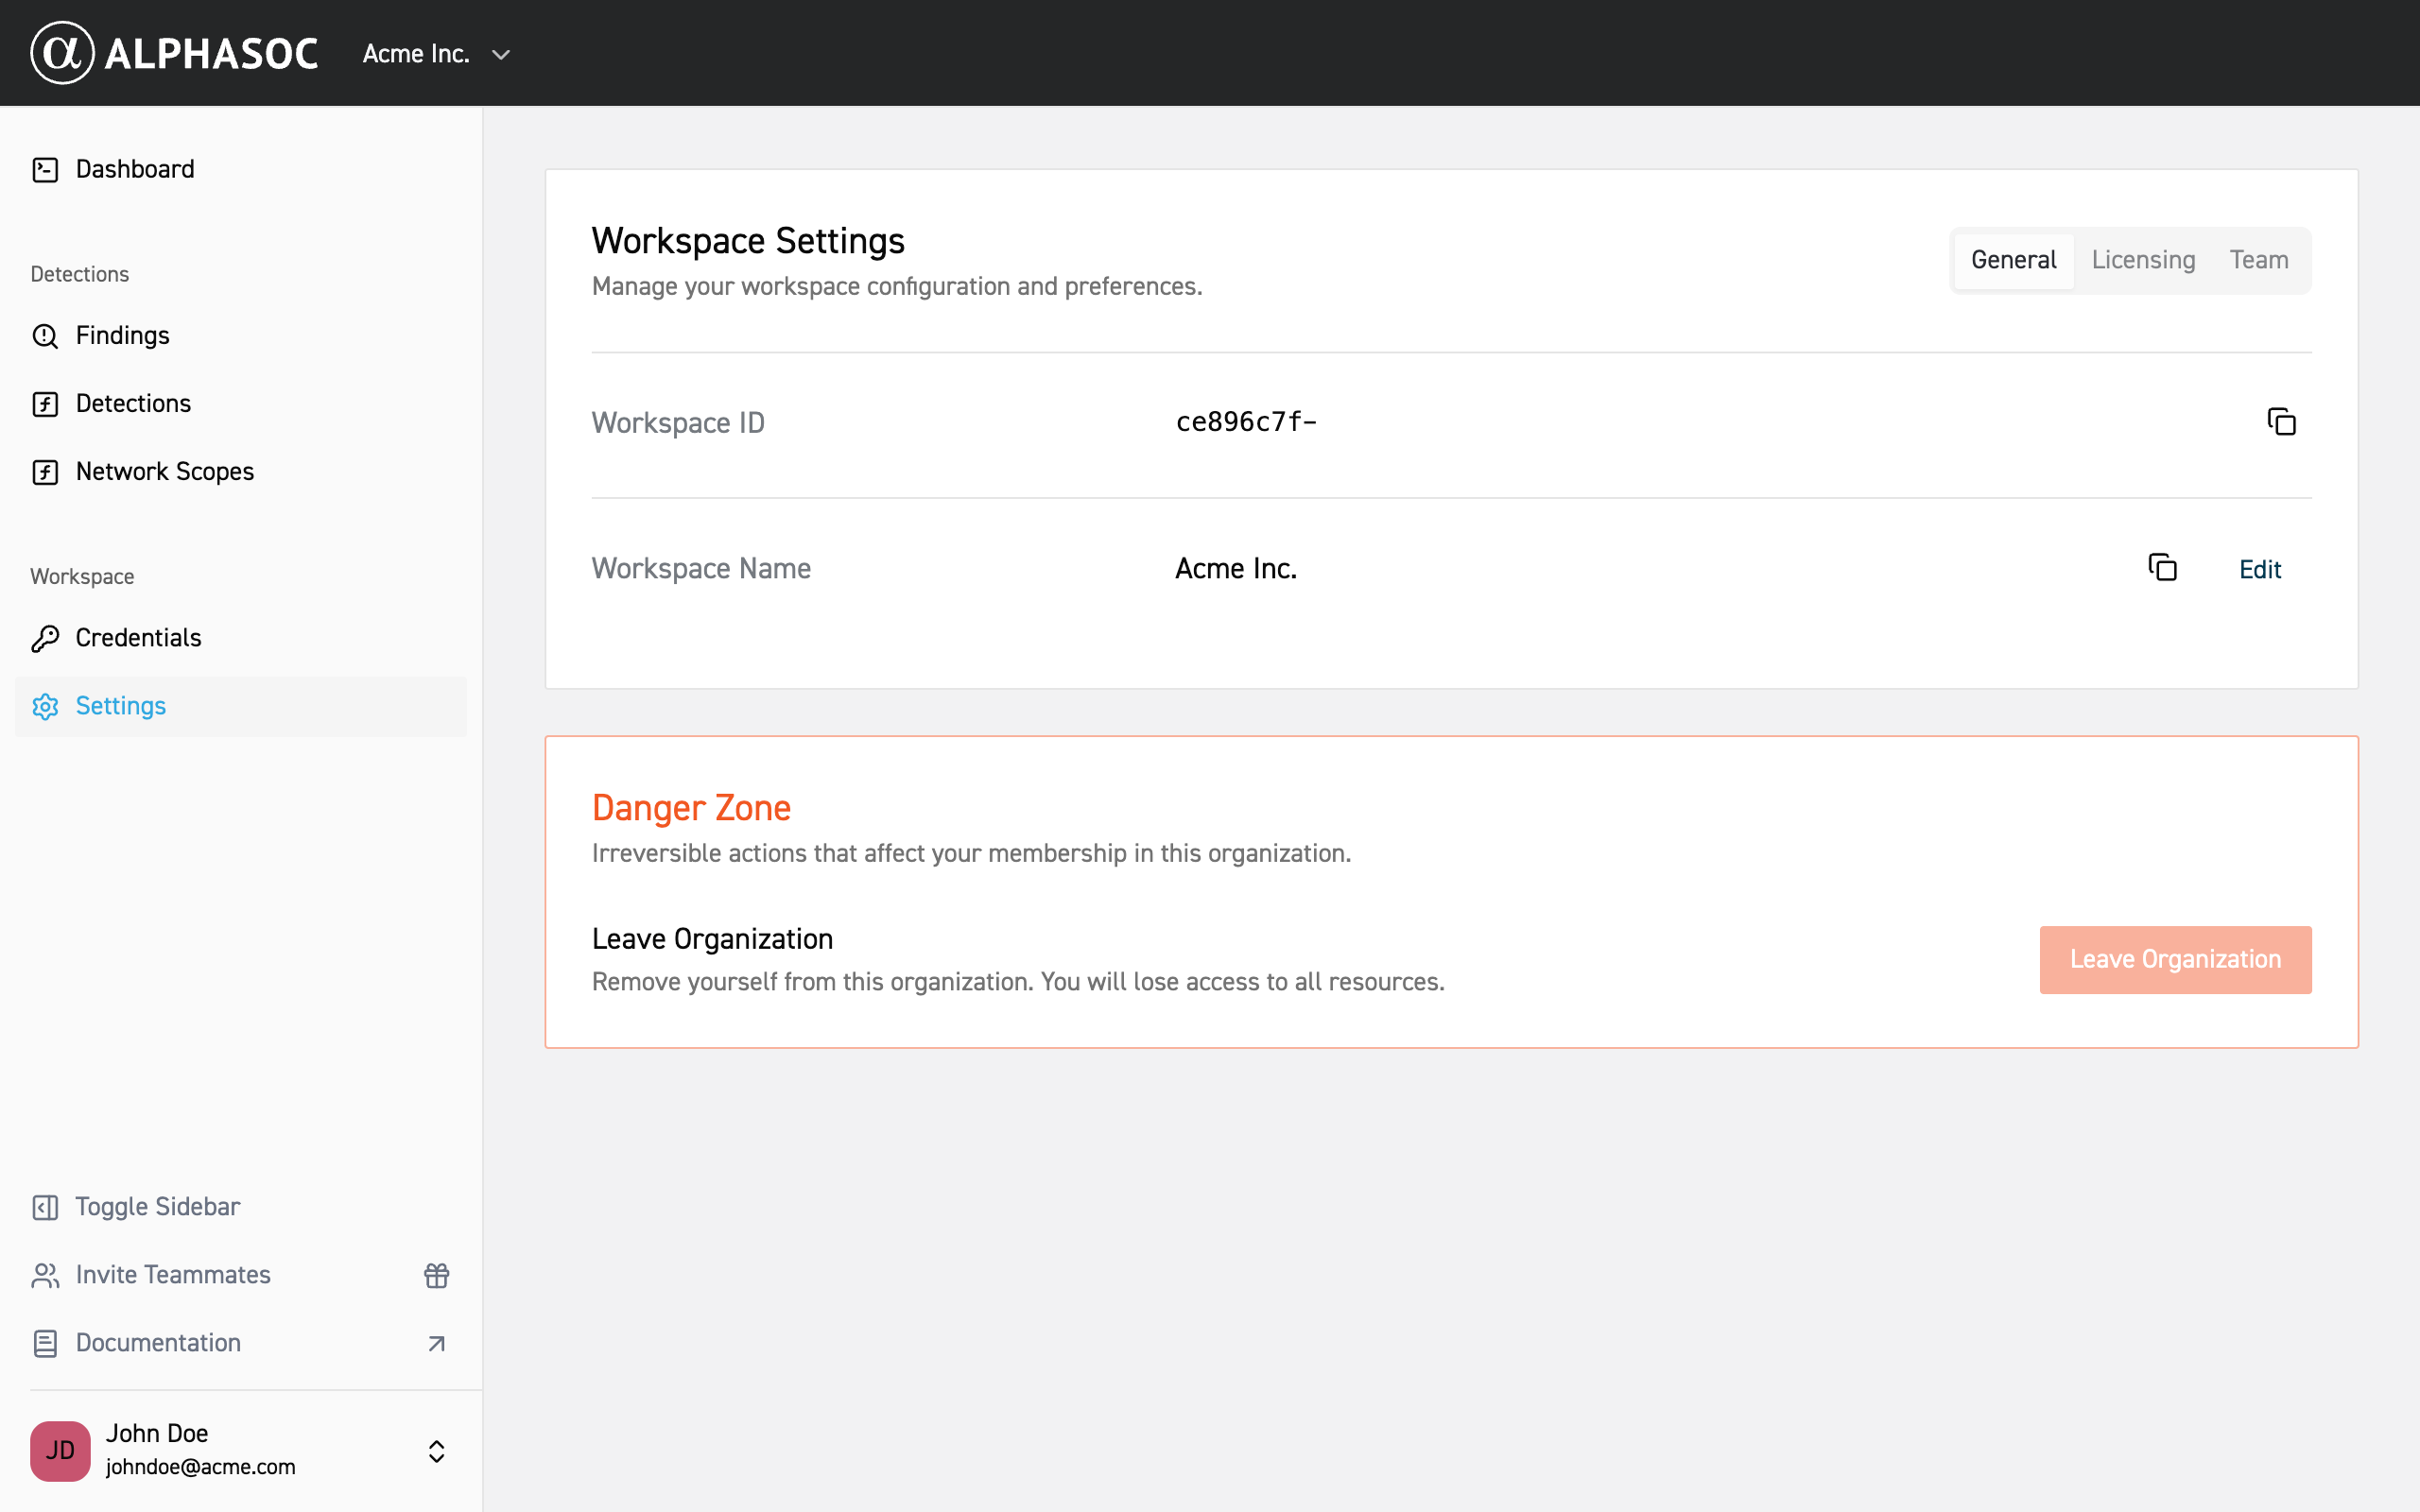Click the Leave Organization section title
The image size is (2420, 1512).
[x=712, y=939]
